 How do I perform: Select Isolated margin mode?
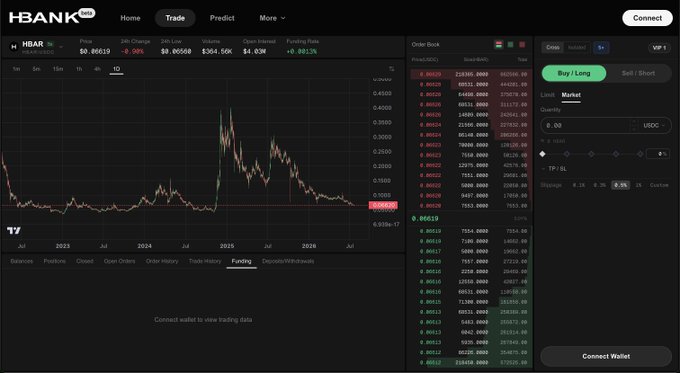pos(577,47)
